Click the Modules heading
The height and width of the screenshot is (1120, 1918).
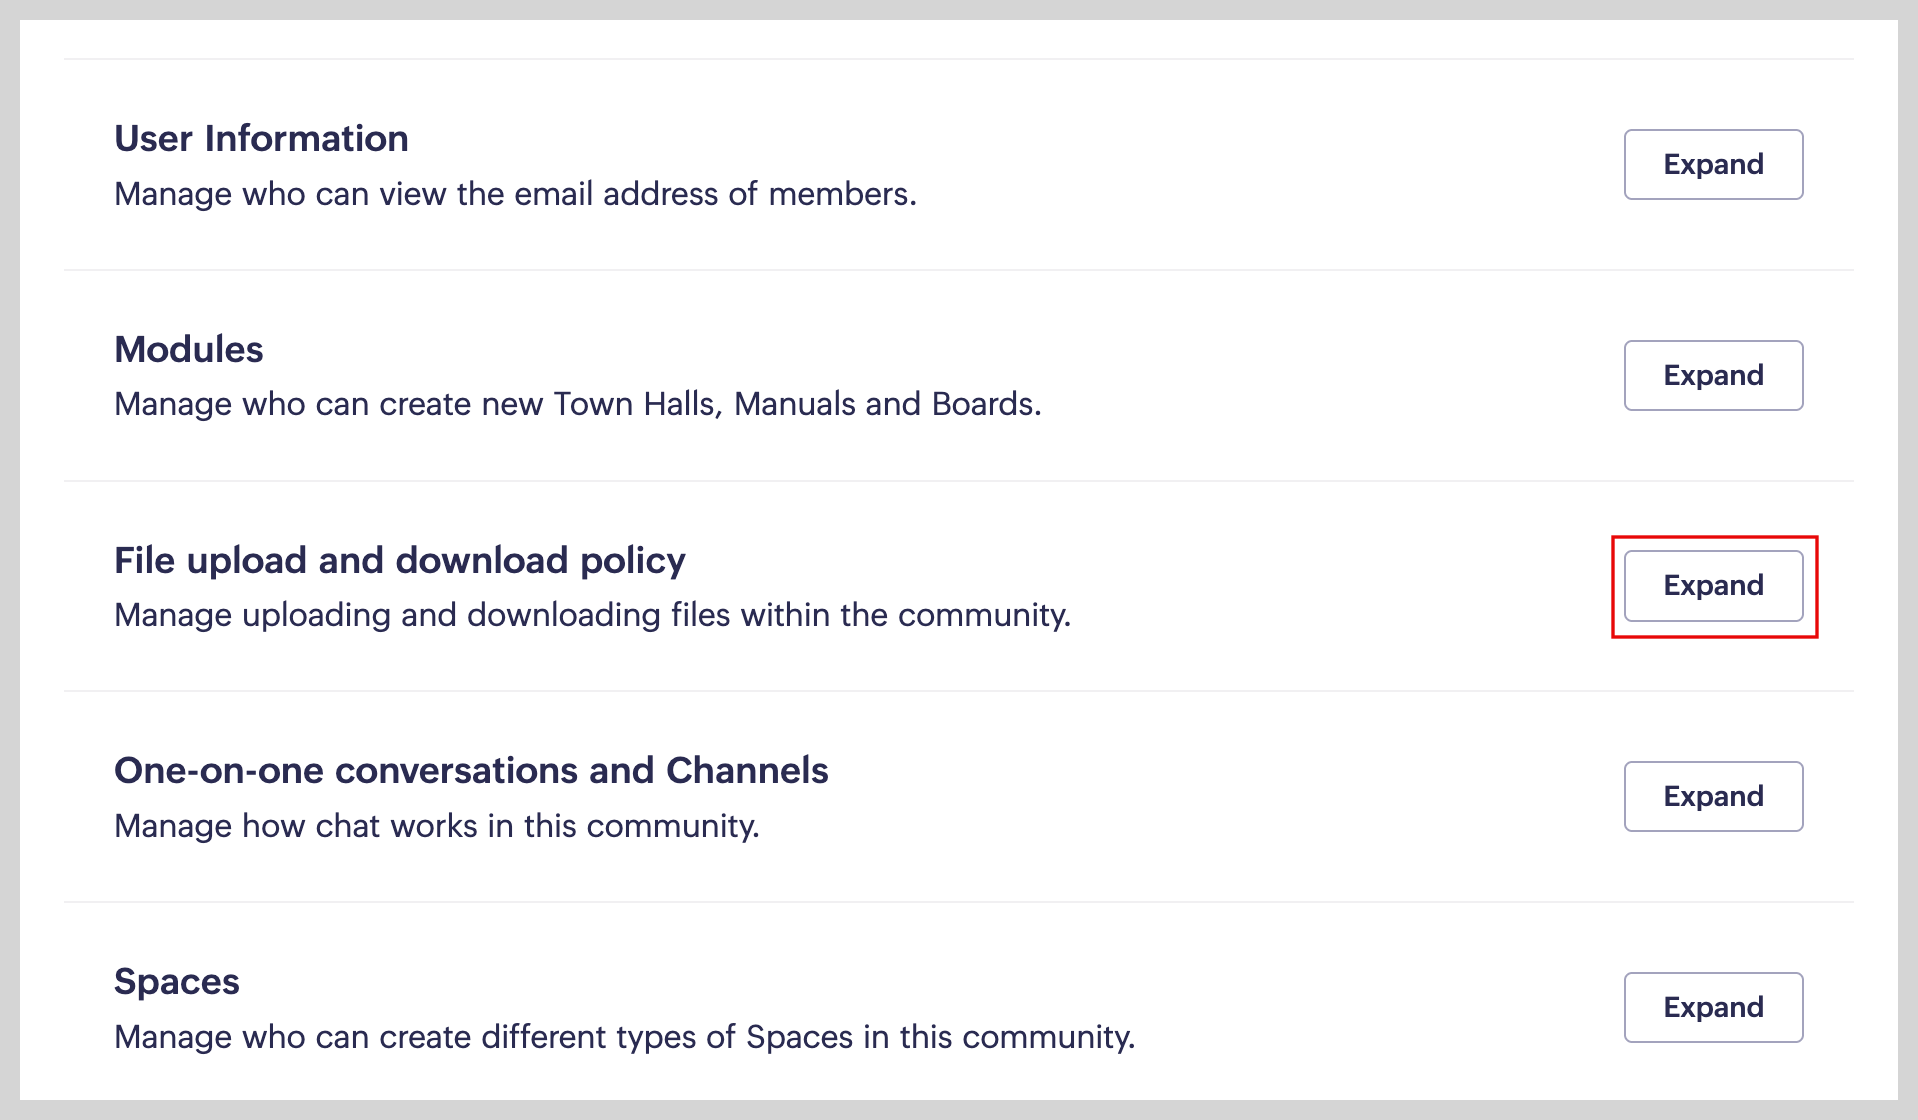tap(189, 350)
